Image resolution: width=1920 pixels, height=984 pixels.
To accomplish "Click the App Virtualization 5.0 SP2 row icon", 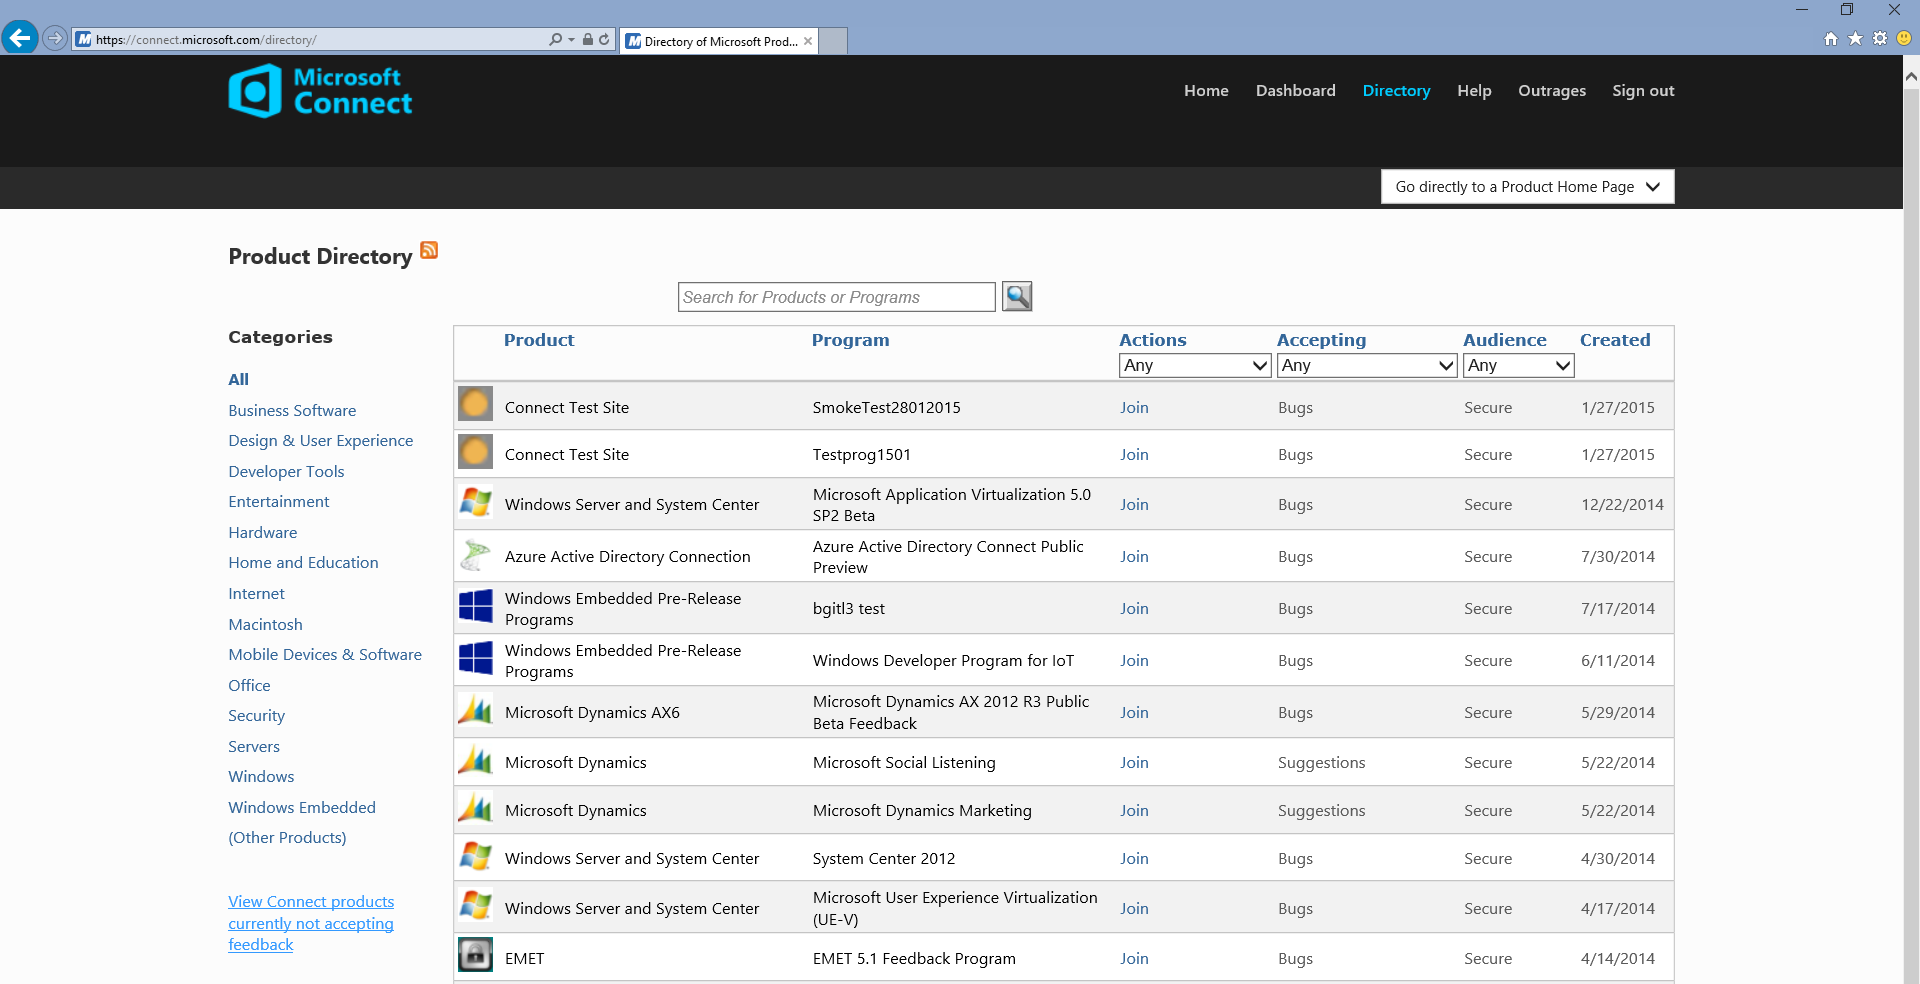I will coord(475,502).
